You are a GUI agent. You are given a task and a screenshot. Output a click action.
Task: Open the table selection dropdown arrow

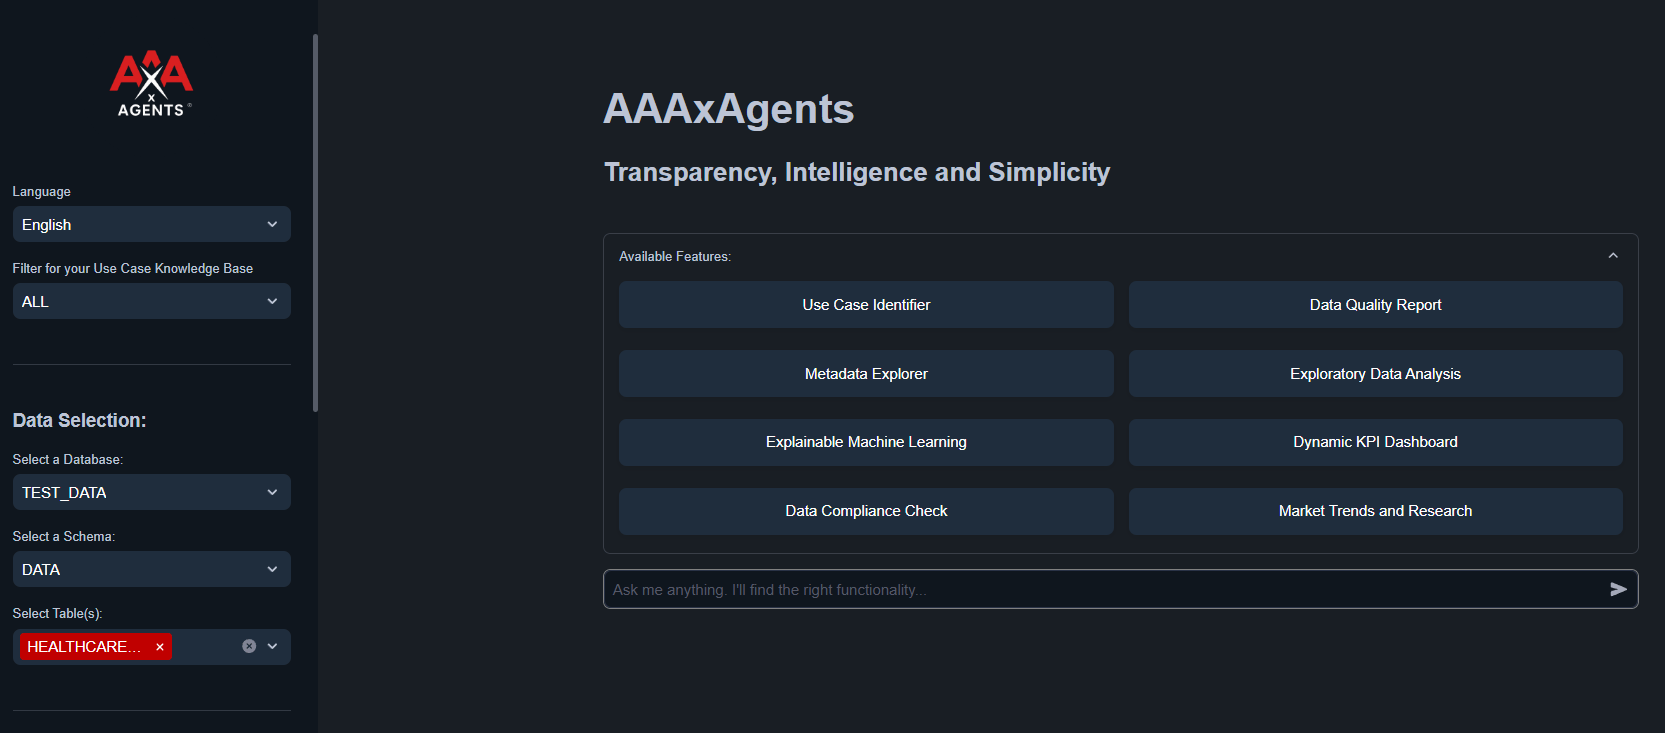coord(273,647)
